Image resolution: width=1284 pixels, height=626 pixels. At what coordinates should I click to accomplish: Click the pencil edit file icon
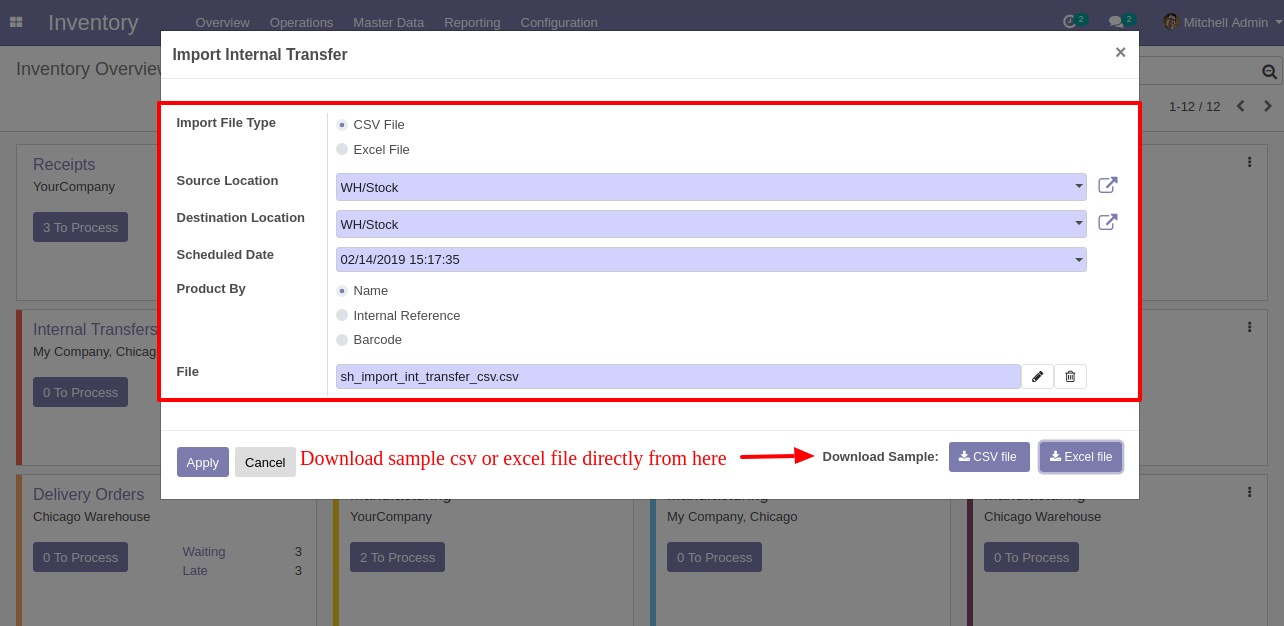1038,376
